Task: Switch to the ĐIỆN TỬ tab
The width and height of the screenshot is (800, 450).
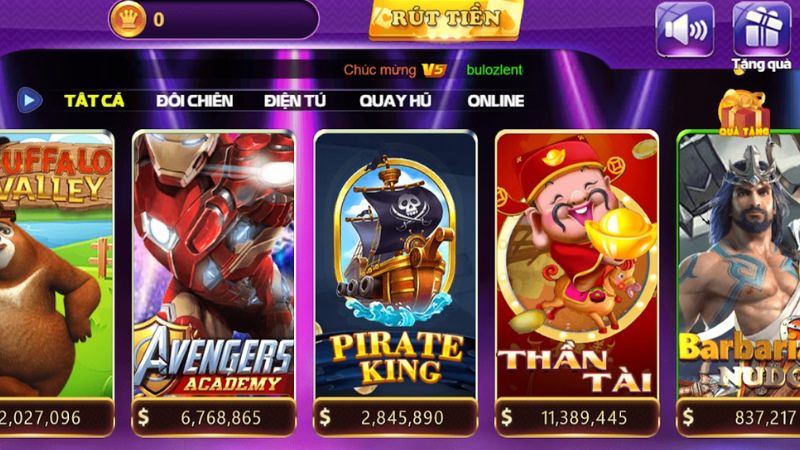Action: pos(294,101)
